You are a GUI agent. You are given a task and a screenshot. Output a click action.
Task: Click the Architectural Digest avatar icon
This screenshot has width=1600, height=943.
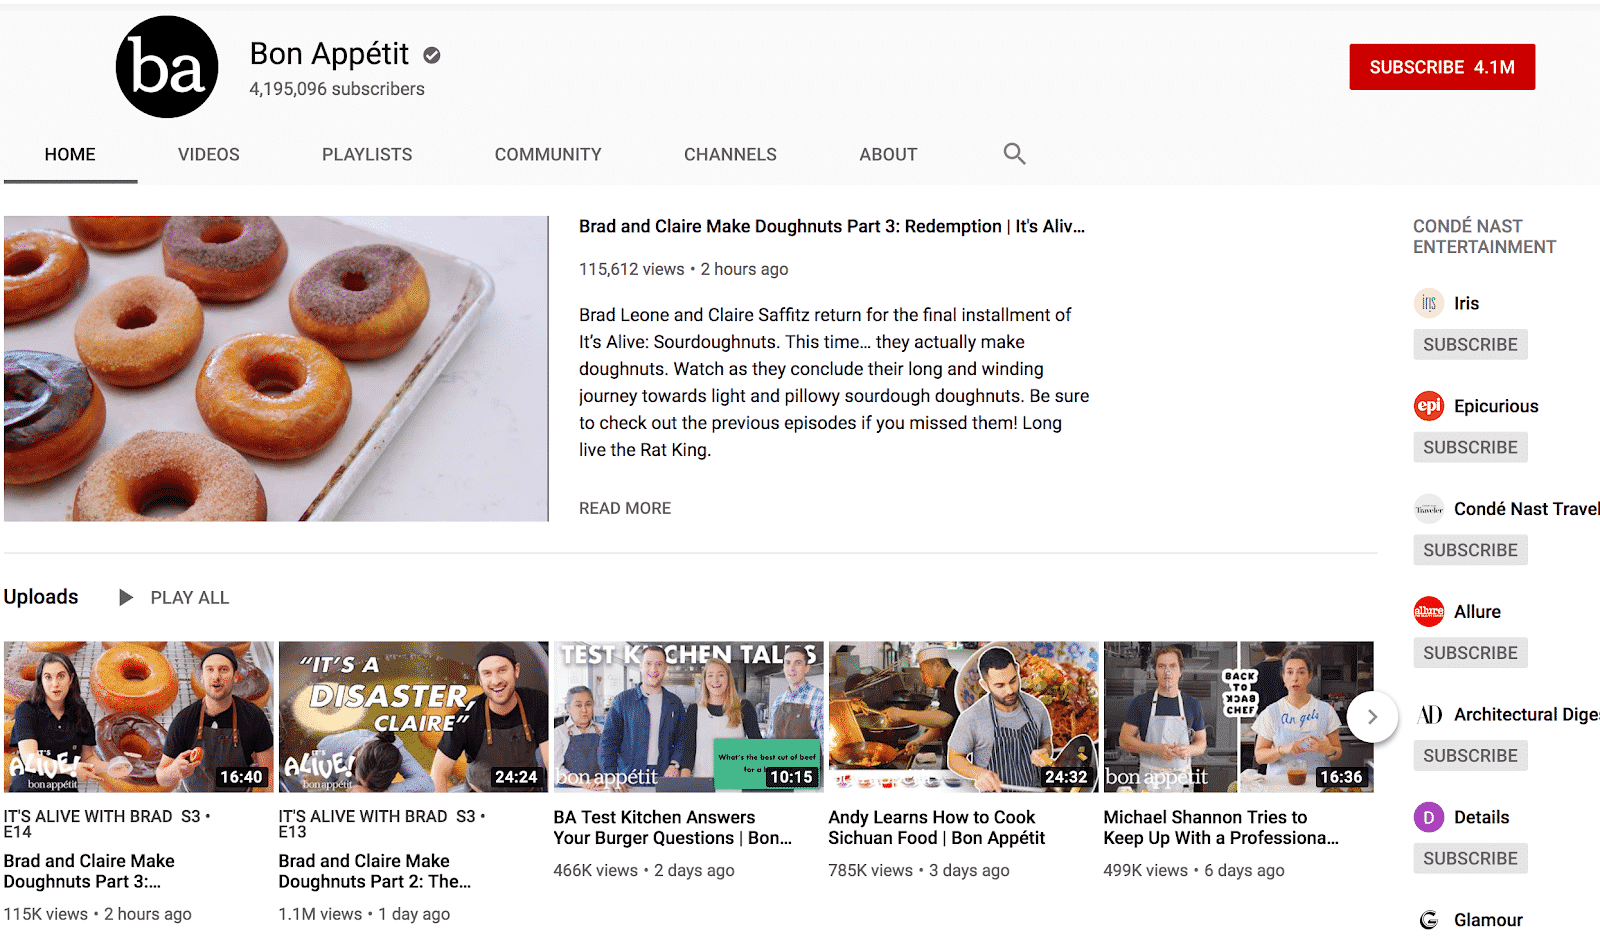coord(1429,714)
